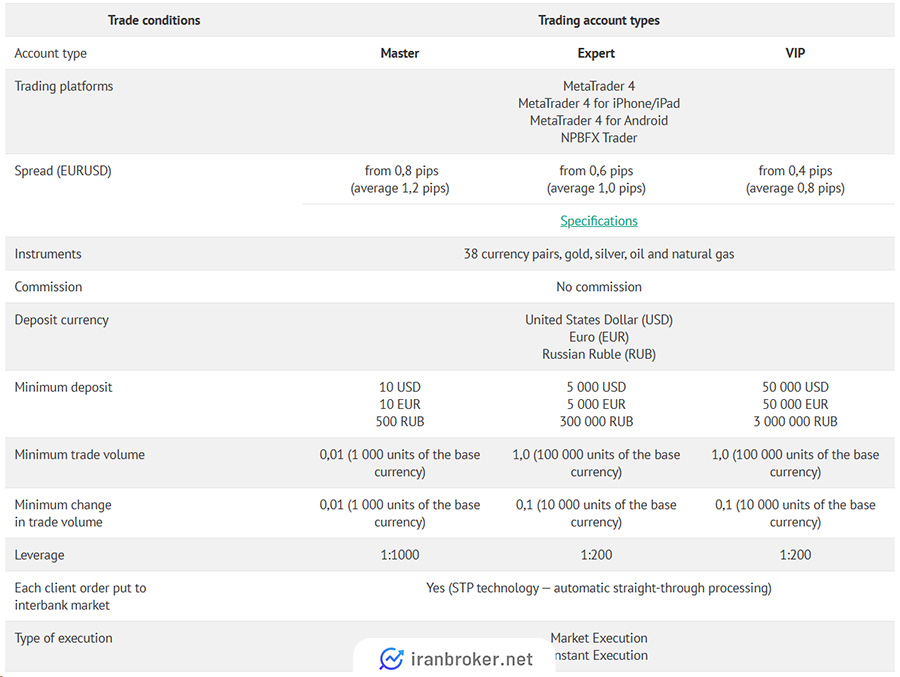Click the No commission cell
This screenshot has height=677, width=900.
point(599,287)
